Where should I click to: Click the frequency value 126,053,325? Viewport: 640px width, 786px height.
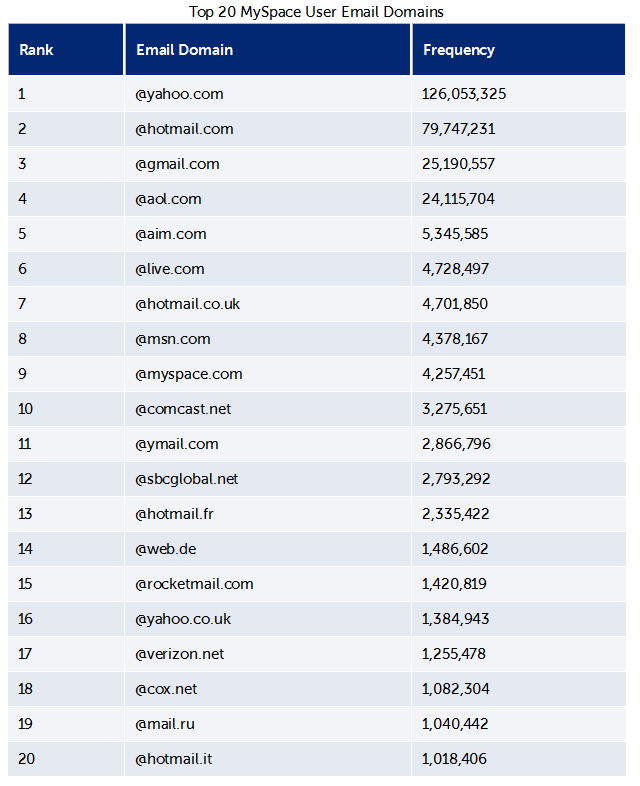[464, 94]
